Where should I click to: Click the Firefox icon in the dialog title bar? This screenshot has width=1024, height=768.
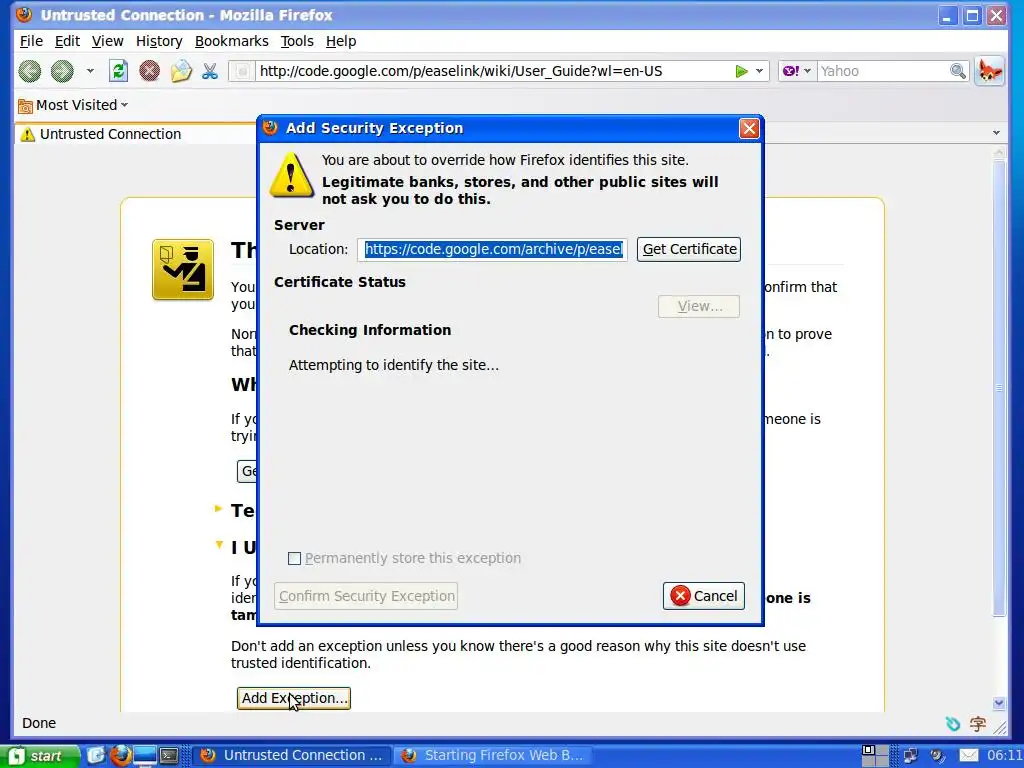tap(270, 128)
